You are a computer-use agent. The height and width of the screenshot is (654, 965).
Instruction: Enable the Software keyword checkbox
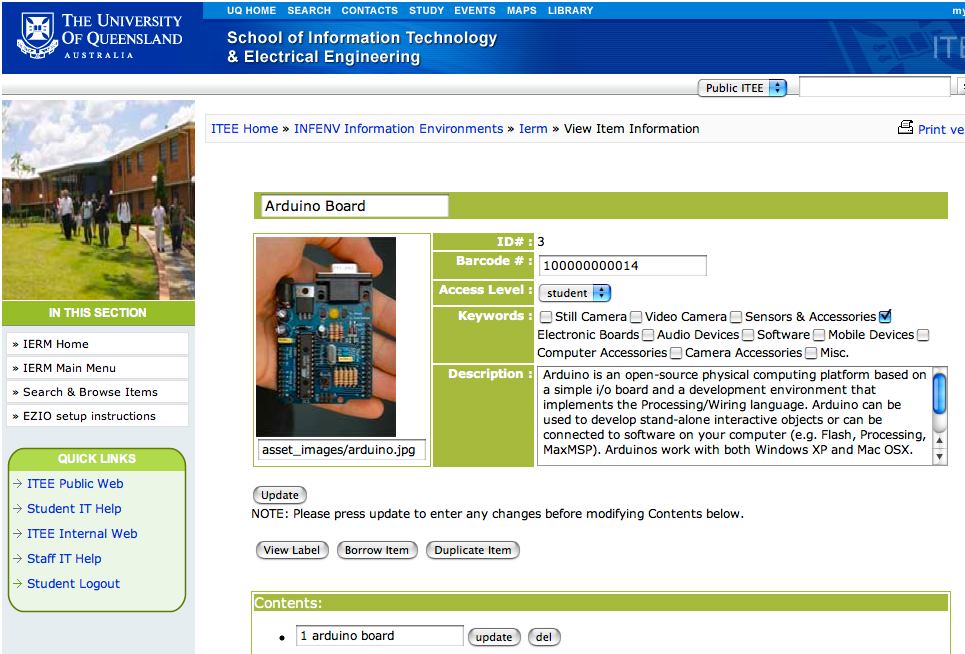[x=748, y=335]
